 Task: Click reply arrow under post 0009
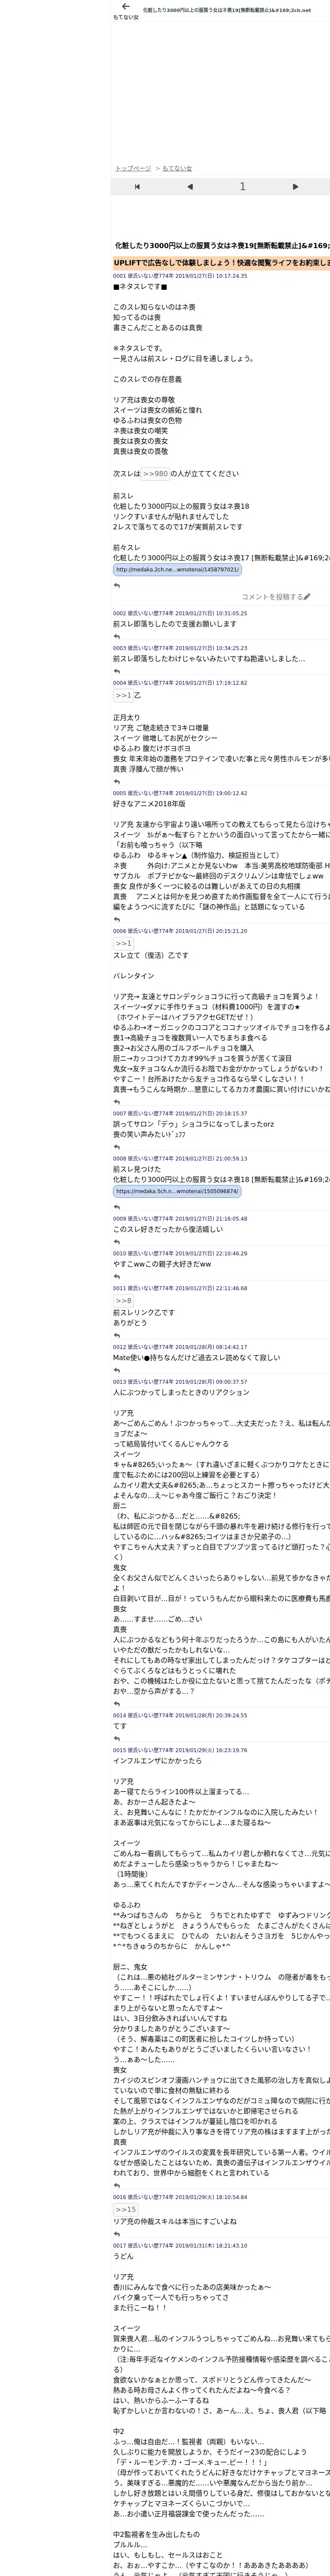(x=117, y=1242)
